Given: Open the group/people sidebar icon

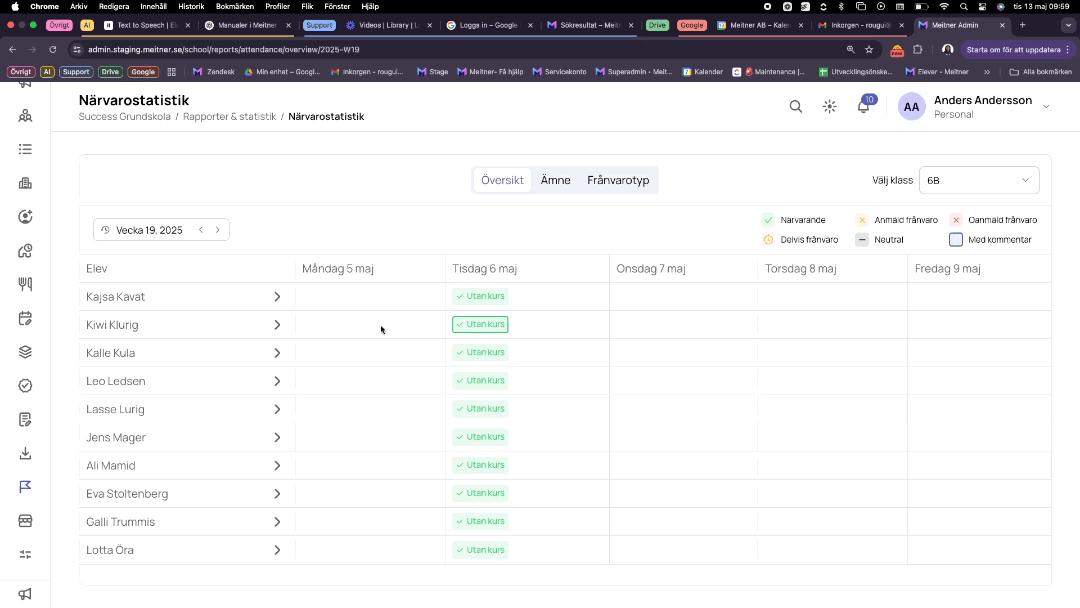Looking at the screenshot, I should [x=25, y=116].
